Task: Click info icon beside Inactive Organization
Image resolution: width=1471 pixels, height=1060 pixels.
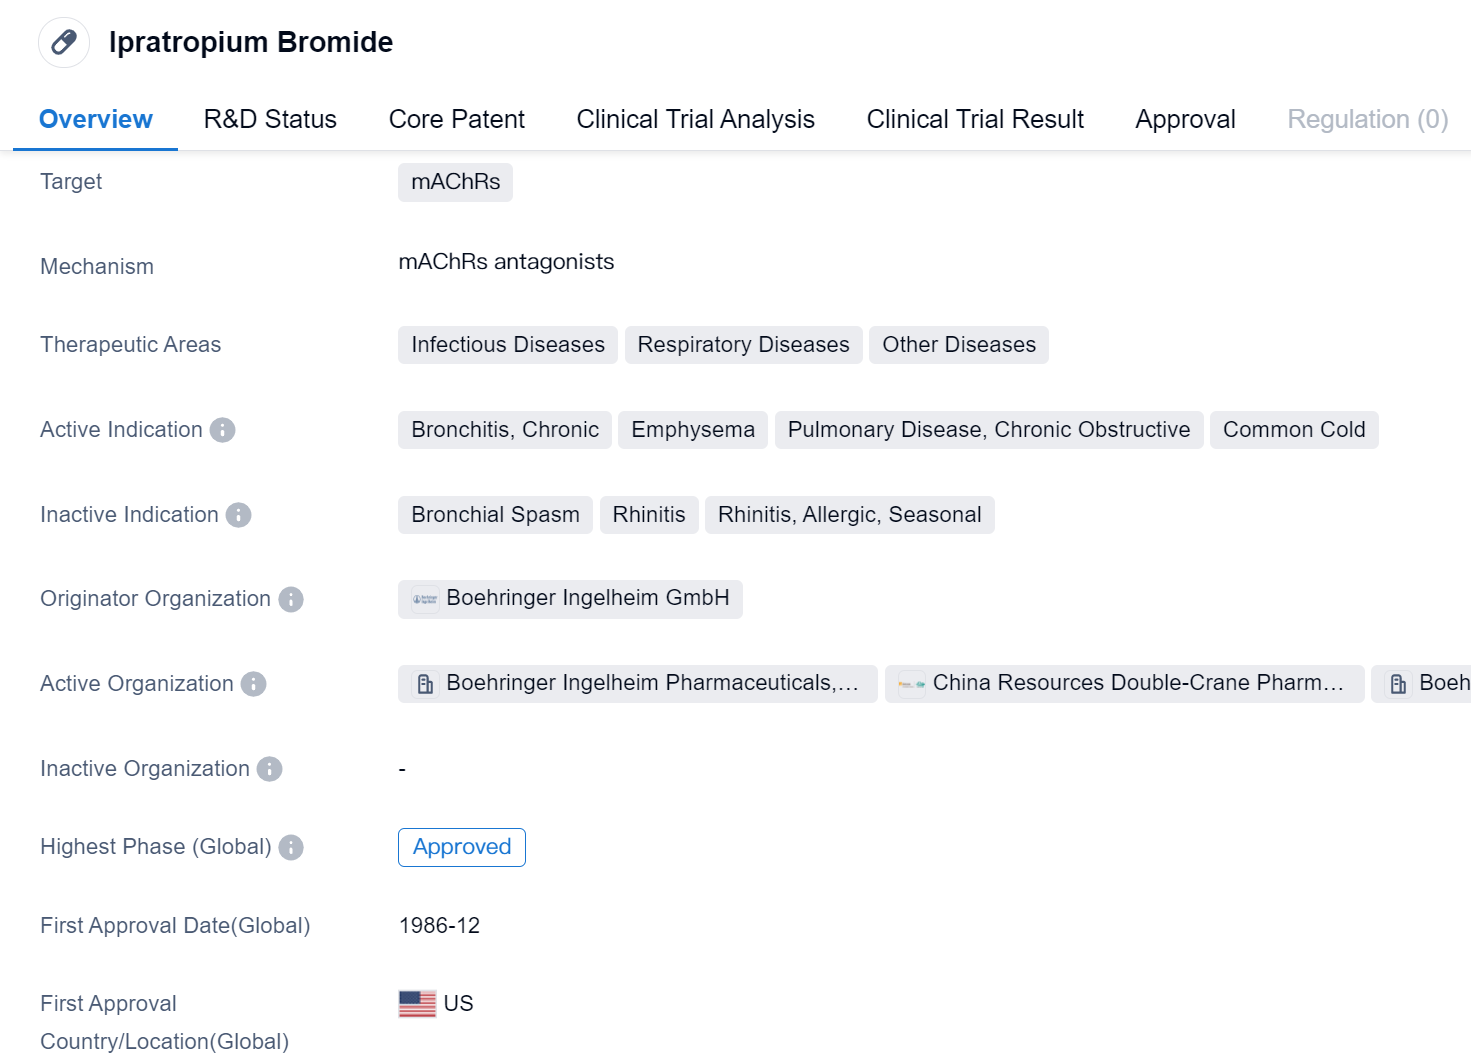Action: tap(270, 769)
